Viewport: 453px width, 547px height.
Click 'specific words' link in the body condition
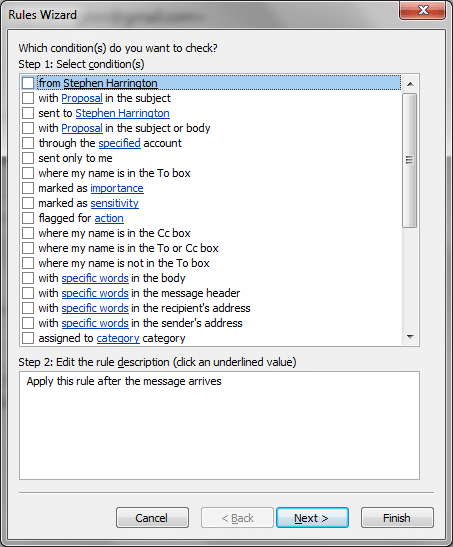tap(95, 278)
